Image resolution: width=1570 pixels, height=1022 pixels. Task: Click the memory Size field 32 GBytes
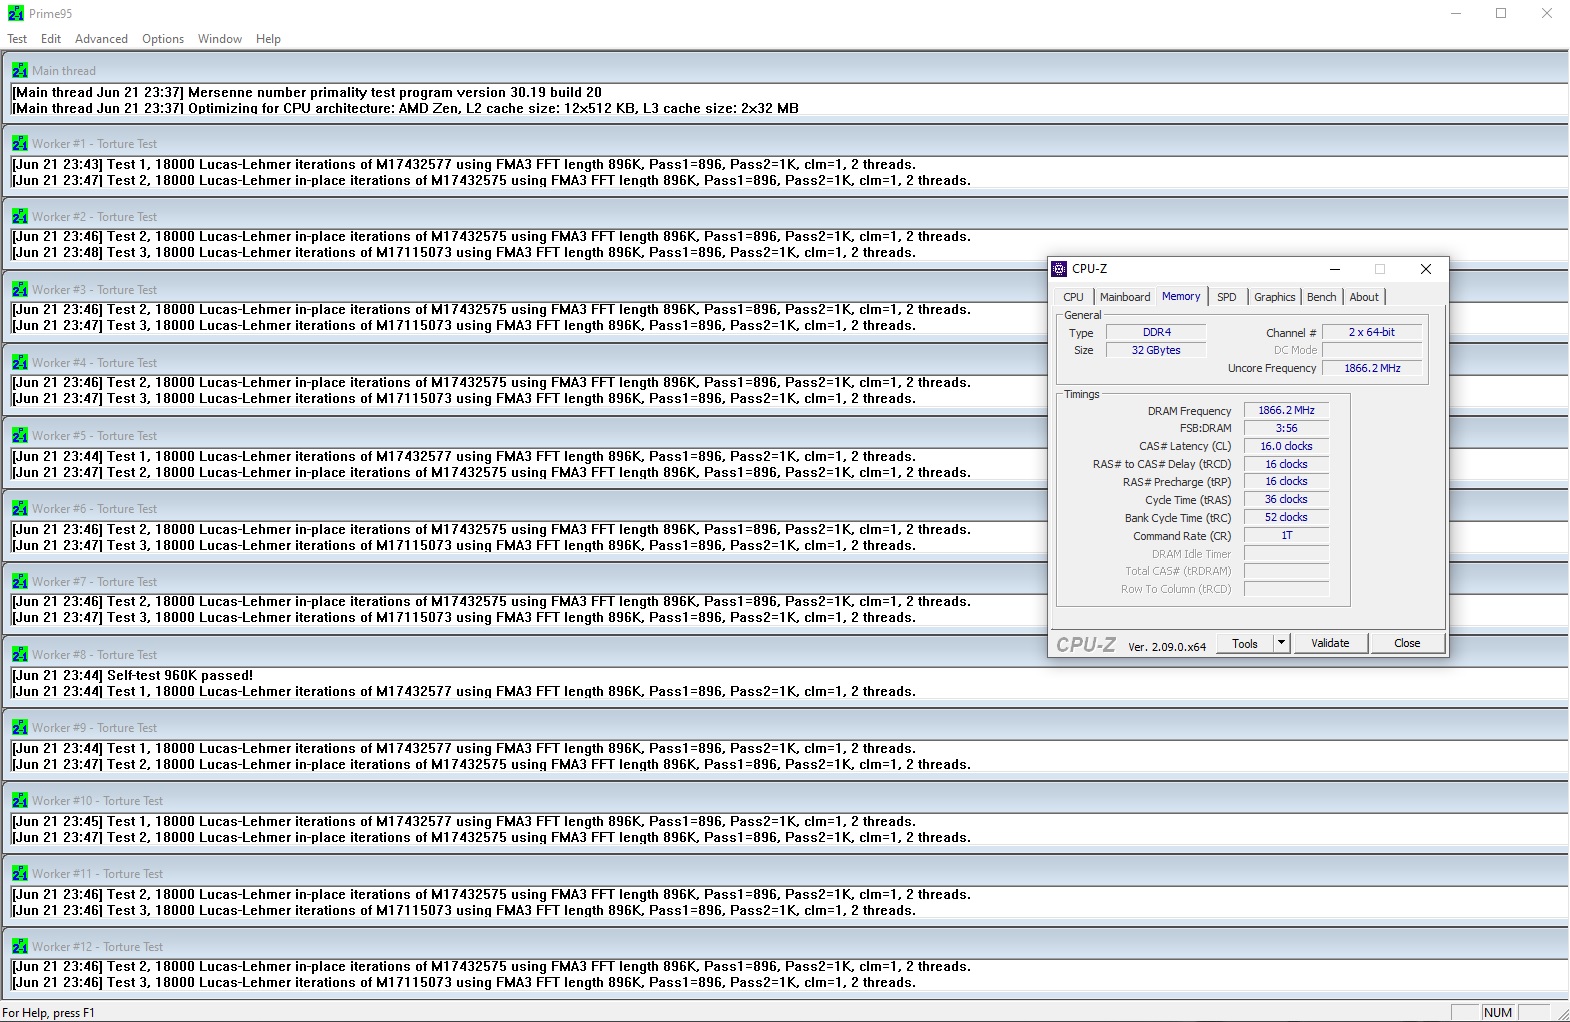pos(1156,350)
